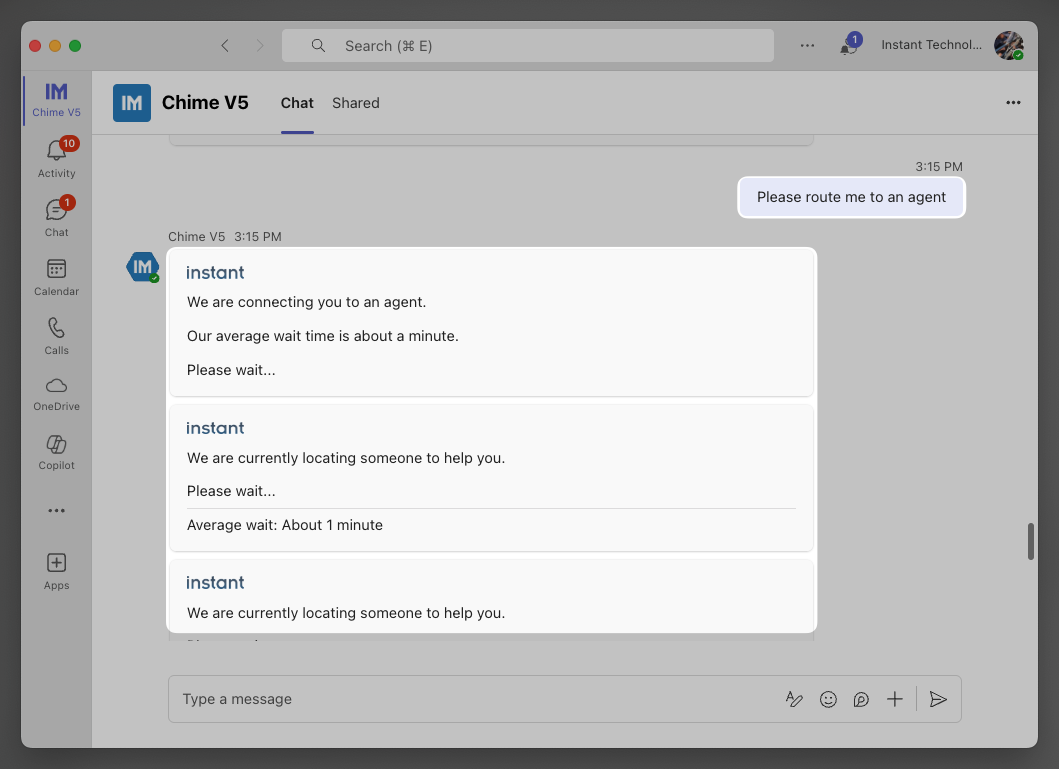Viewport: 1059px width, 769px height.
Task: Click the Chime V5 IM logo in header
Action: click(x=132, y=103)
